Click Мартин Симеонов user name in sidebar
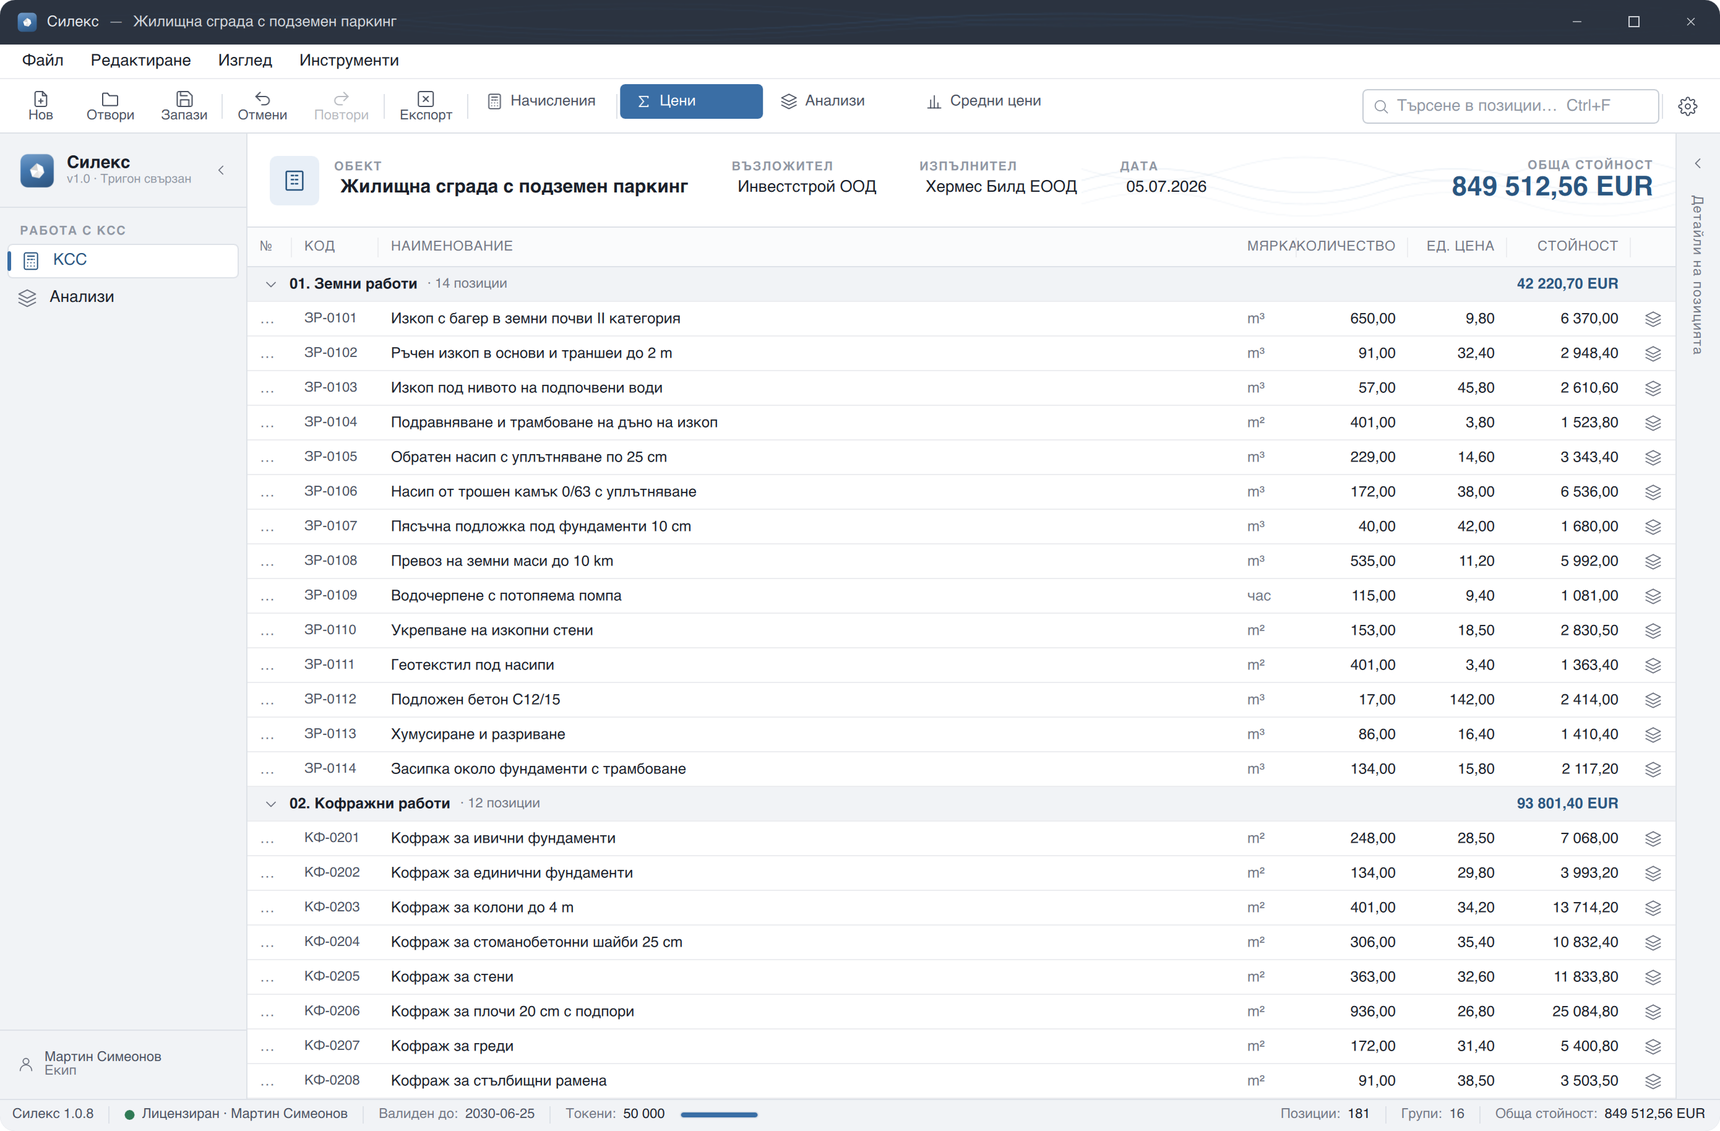Viewport: 1720px width, 1131px height. [103, 1057]
